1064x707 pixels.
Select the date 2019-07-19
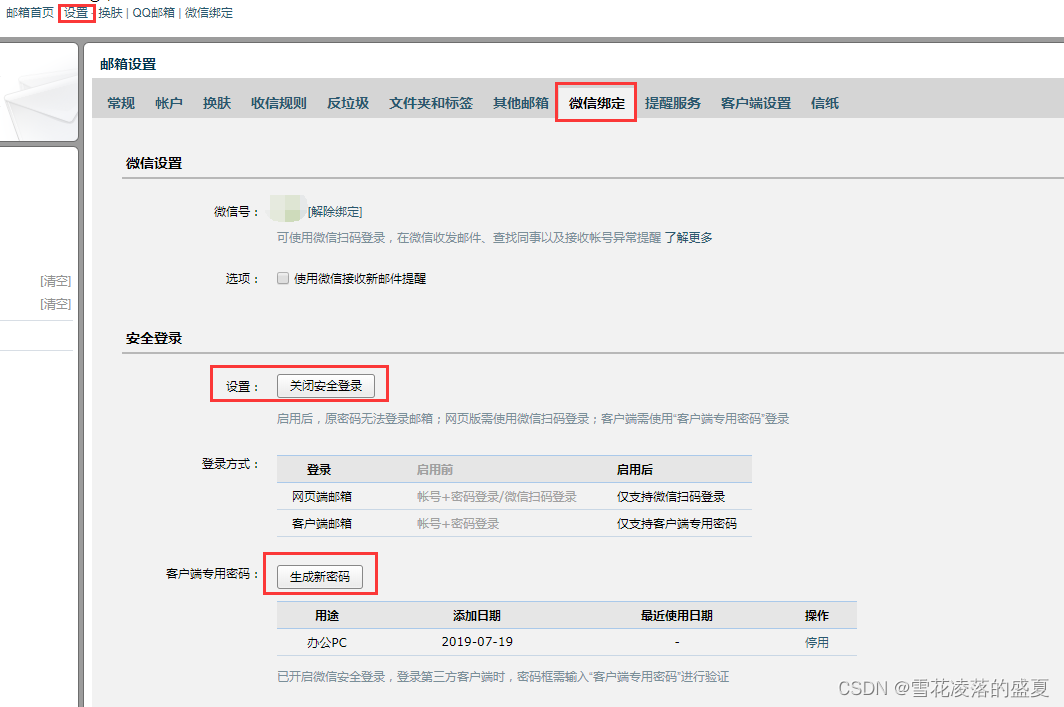point(477,642)
